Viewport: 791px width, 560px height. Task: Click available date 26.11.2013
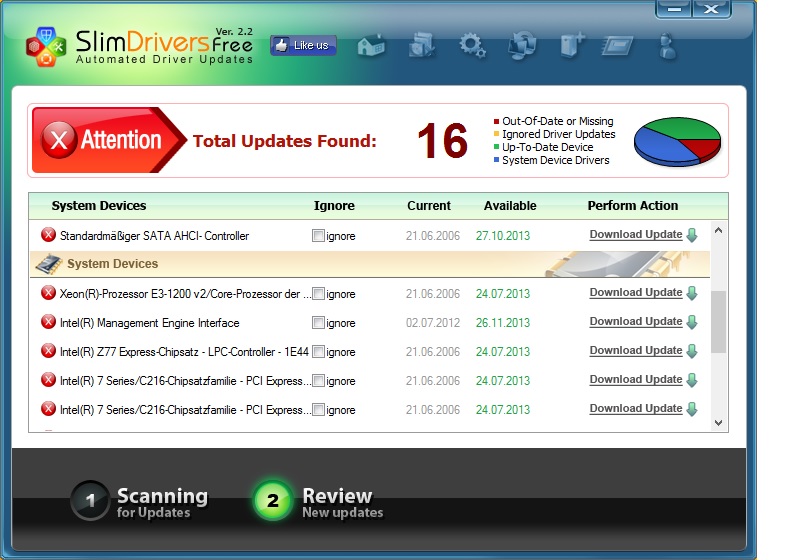pos(502,323)
